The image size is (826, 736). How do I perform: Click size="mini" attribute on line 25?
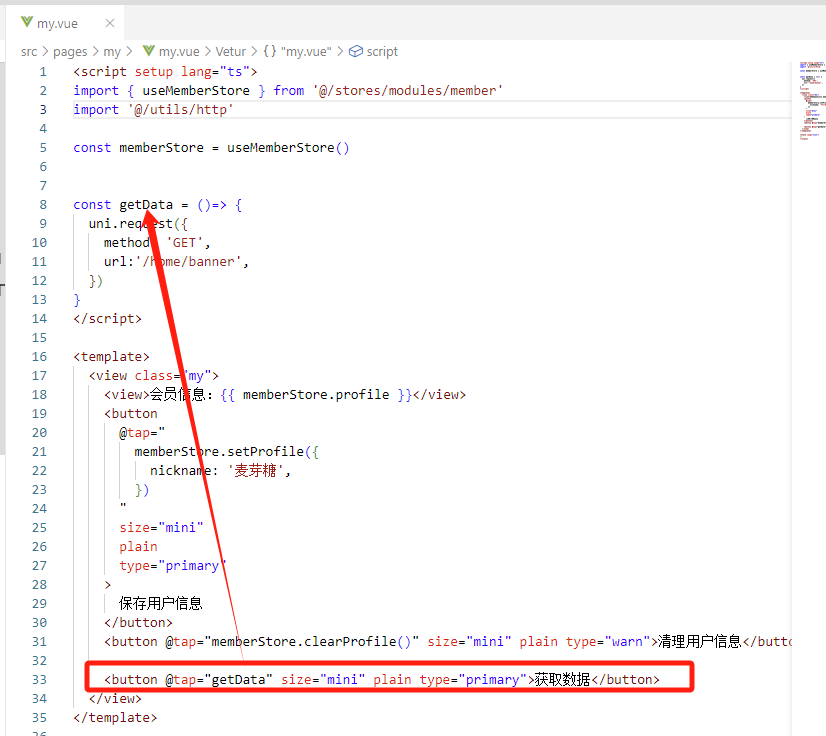click(161, 527)
